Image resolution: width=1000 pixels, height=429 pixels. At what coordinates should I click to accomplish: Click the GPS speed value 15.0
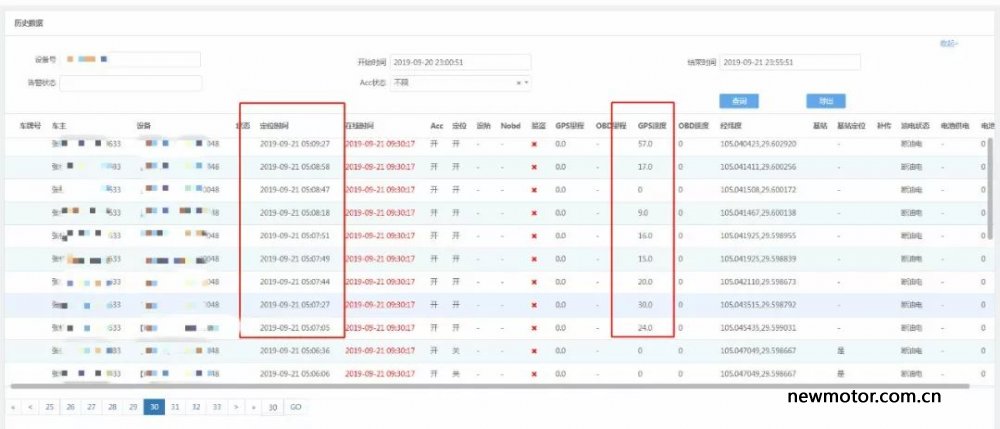(645, 259)
